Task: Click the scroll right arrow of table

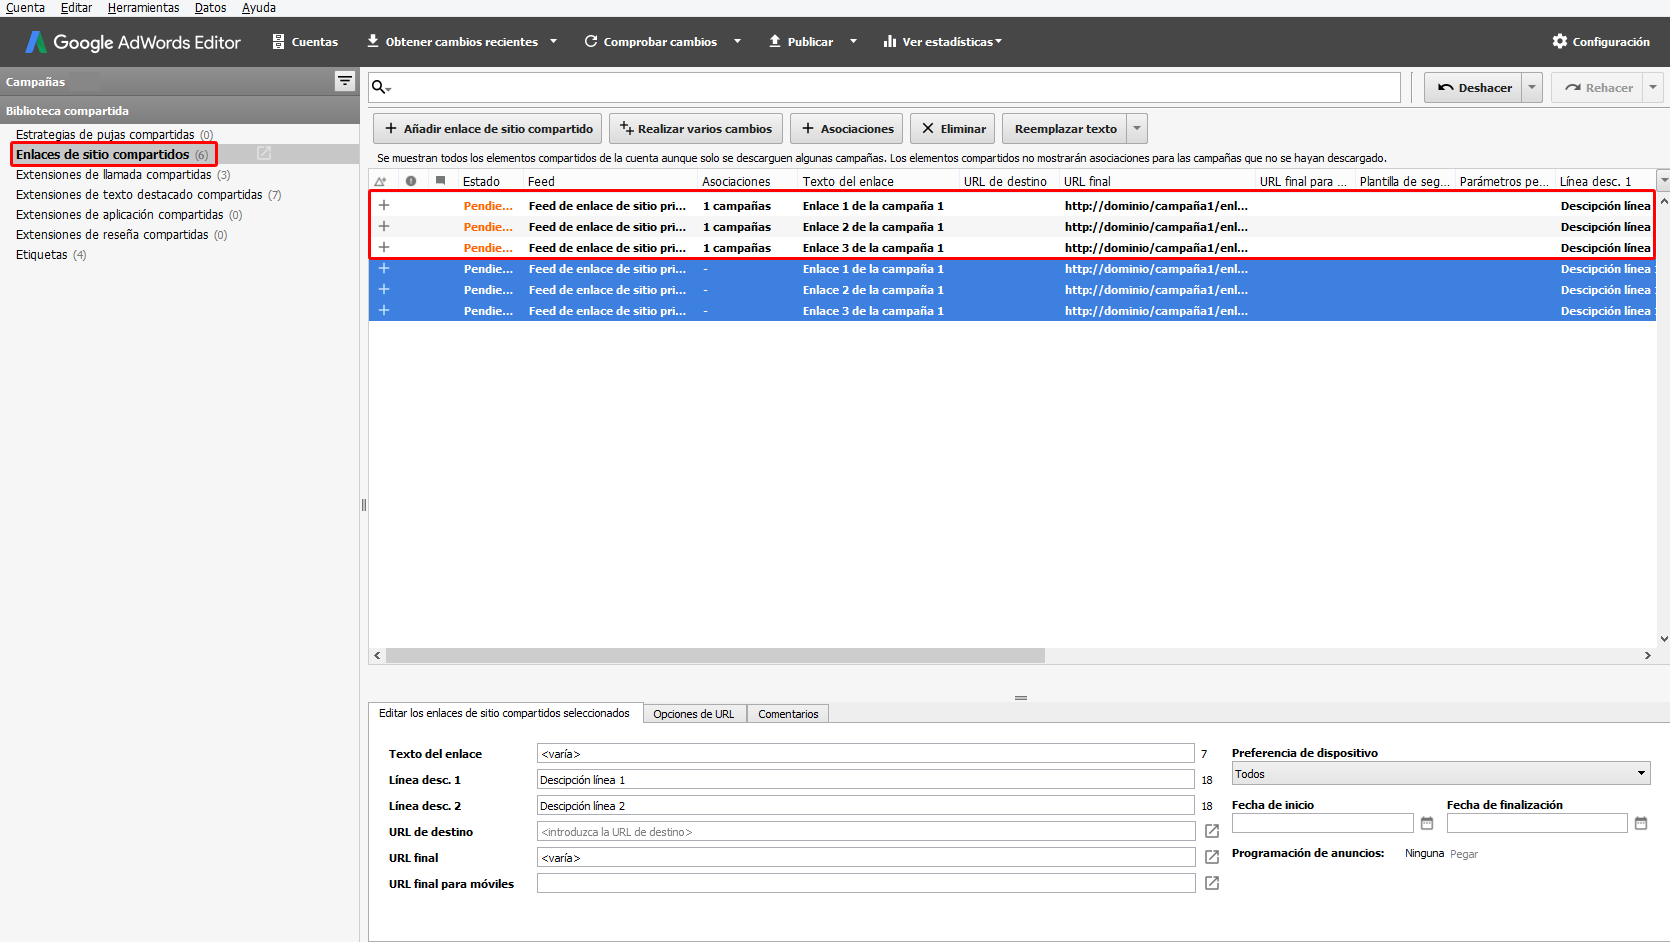Action: [1647, 656]
